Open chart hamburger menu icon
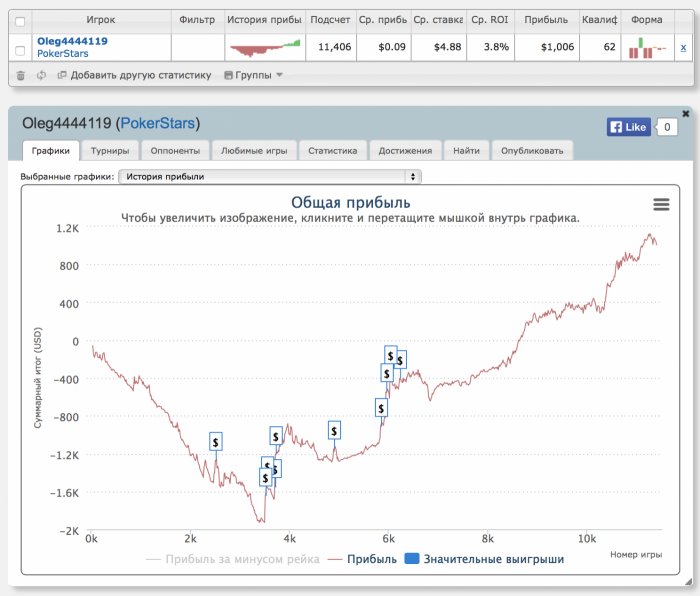 coord(661,204)
